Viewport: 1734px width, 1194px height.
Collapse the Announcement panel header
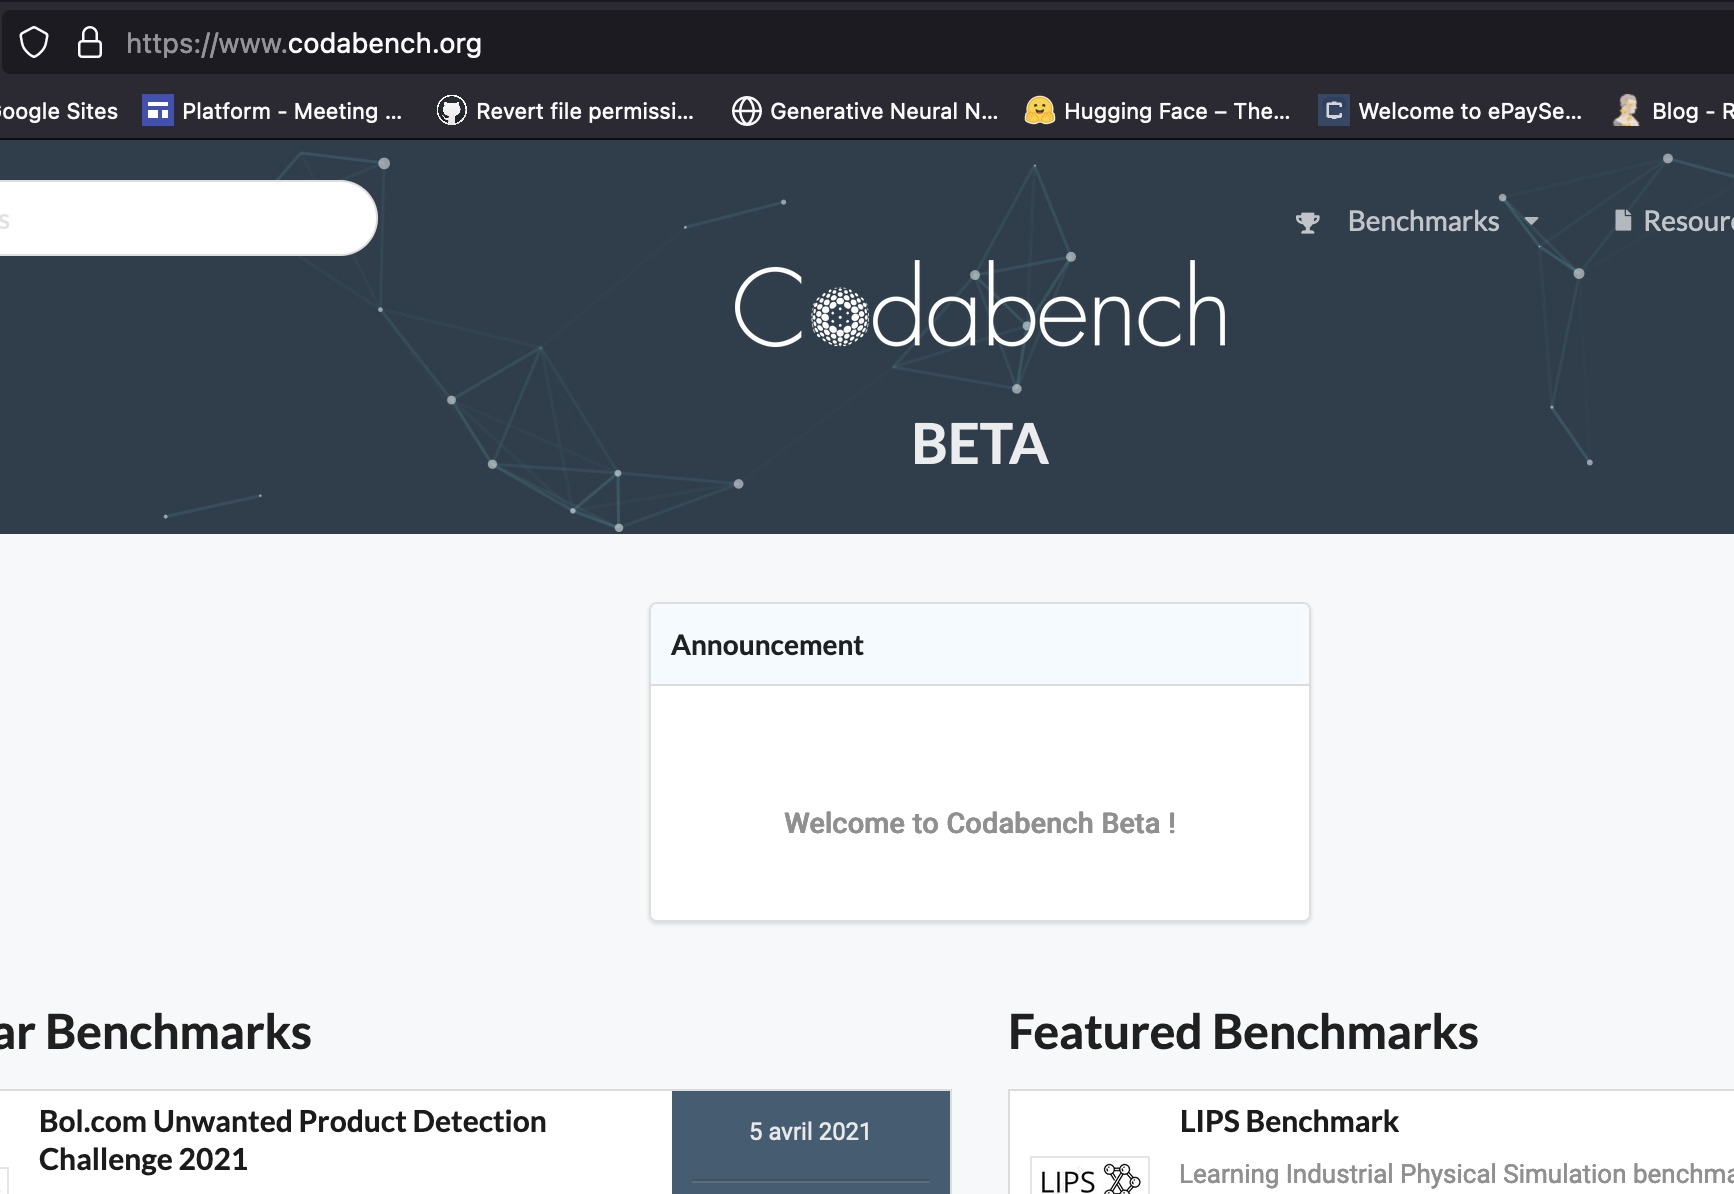pos(766,645)
